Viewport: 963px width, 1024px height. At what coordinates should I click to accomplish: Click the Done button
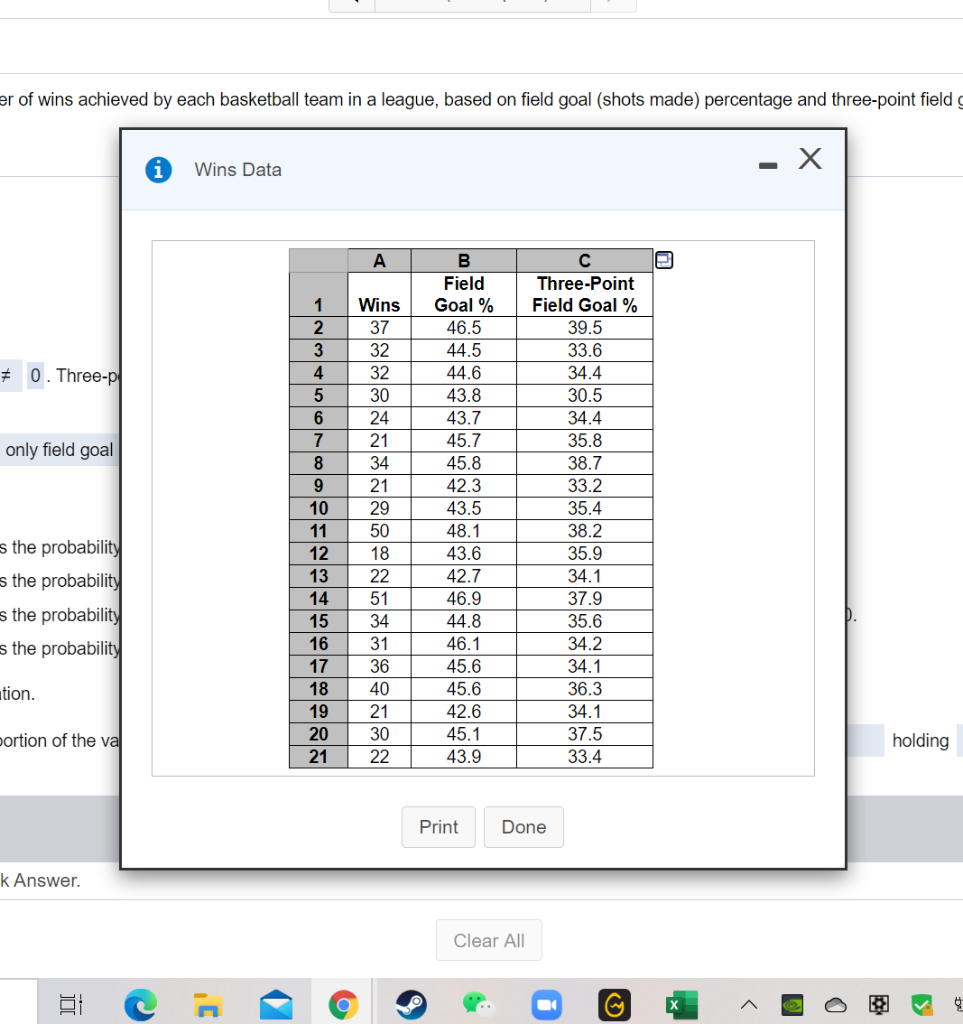click(524, 827)
